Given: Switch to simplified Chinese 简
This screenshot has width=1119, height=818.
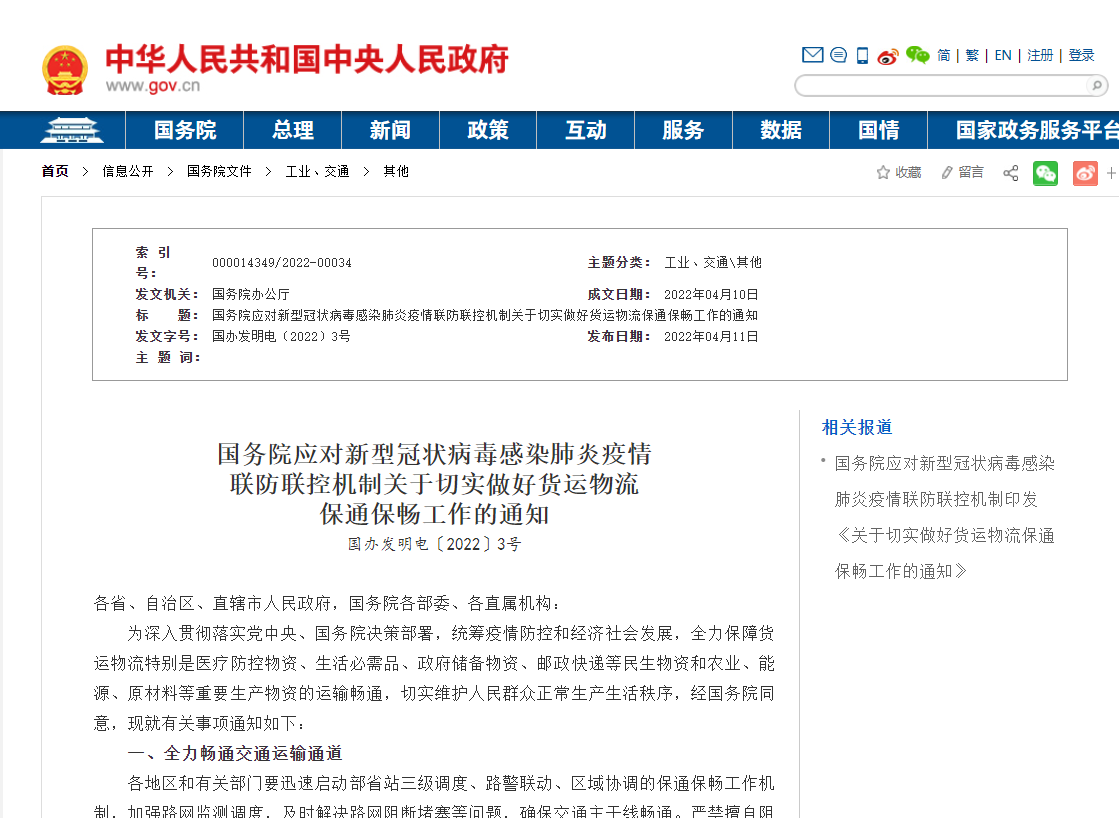Looking at the screenshot, I should tap(943, 55).
